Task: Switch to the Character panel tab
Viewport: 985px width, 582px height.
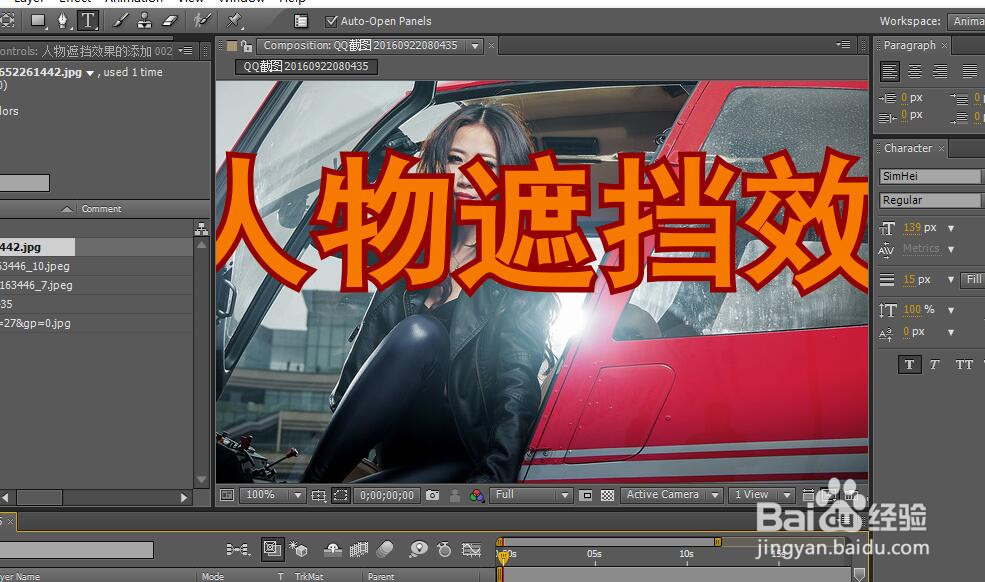Action: [908, 148]
